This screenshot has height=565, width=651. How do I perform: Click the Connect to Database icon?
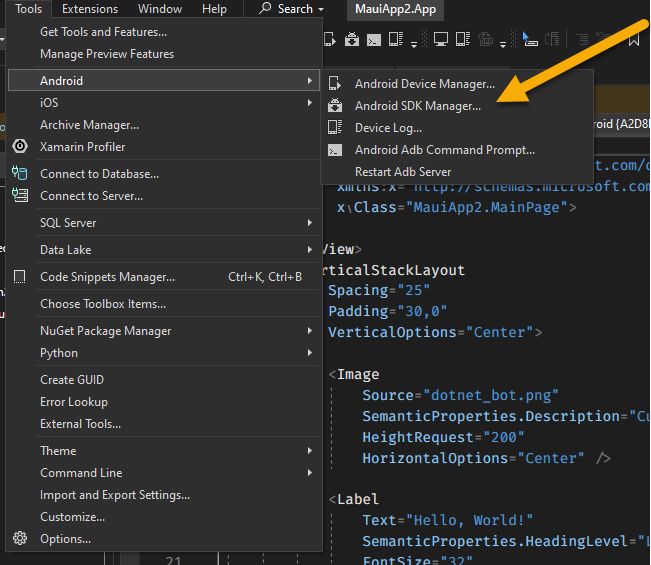point(20,173)
